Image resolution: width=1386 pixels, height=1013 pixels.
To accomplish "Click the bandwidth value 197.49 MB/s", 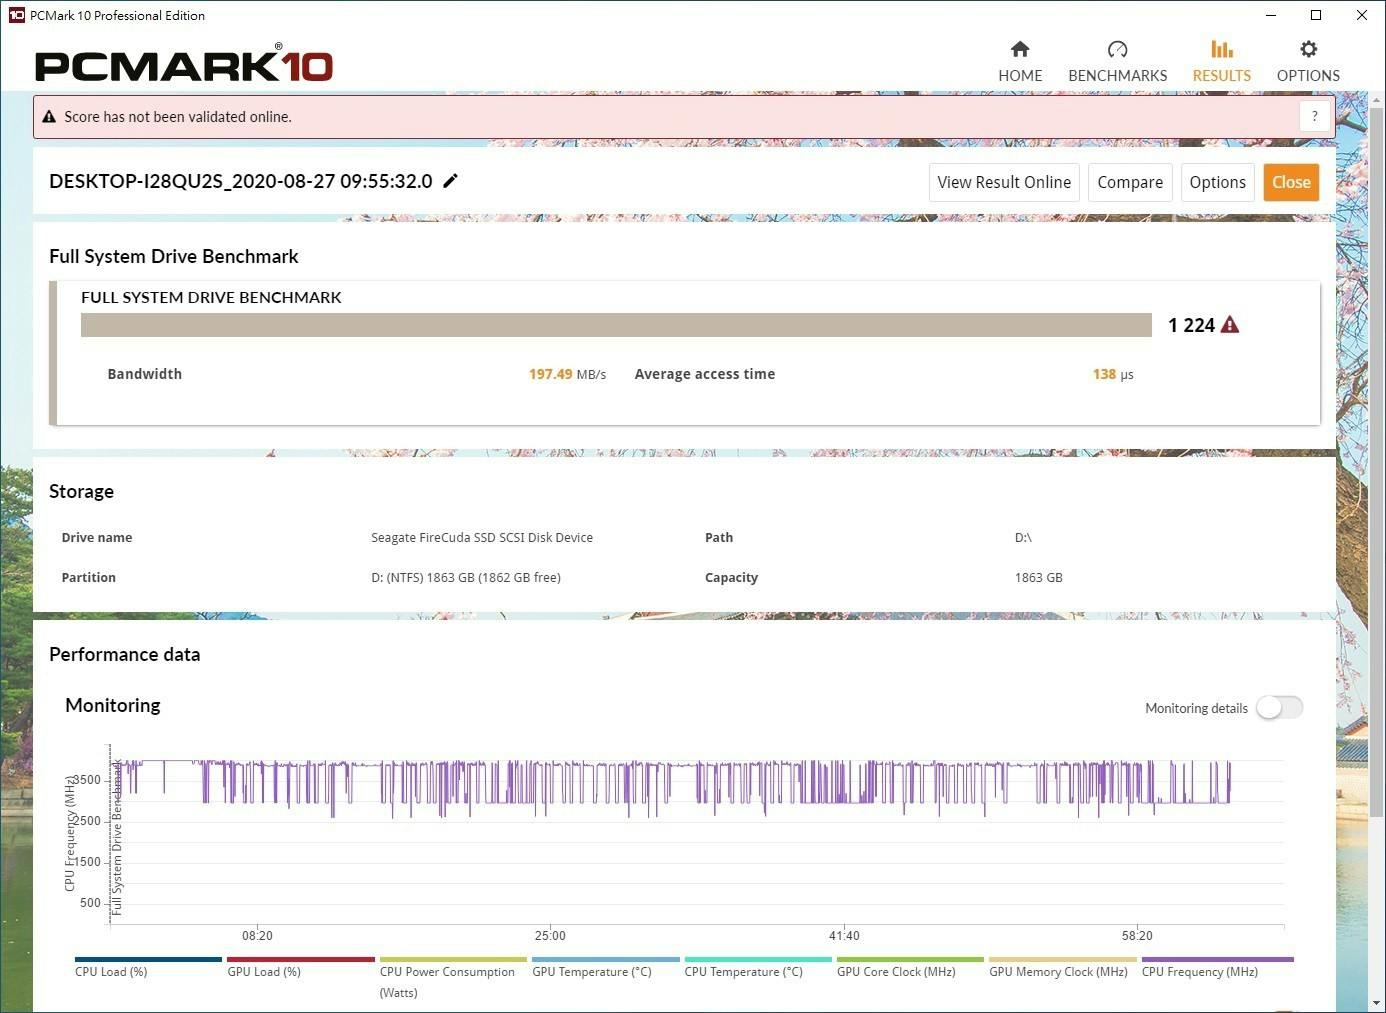I will [x=567, y=374].
